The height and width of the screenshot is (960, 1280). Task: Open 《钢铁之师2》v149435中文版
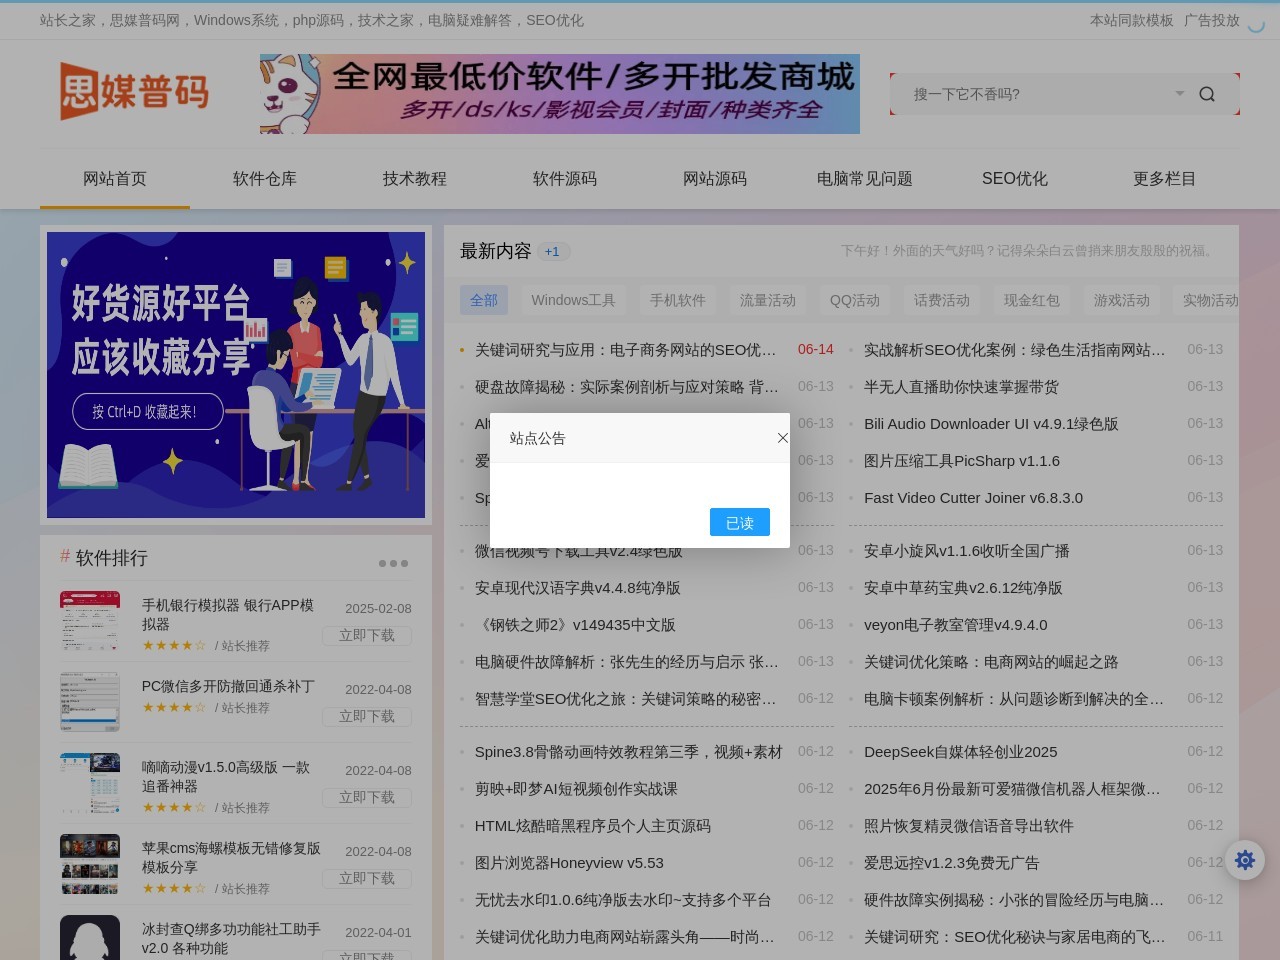[x=575, y=625]
